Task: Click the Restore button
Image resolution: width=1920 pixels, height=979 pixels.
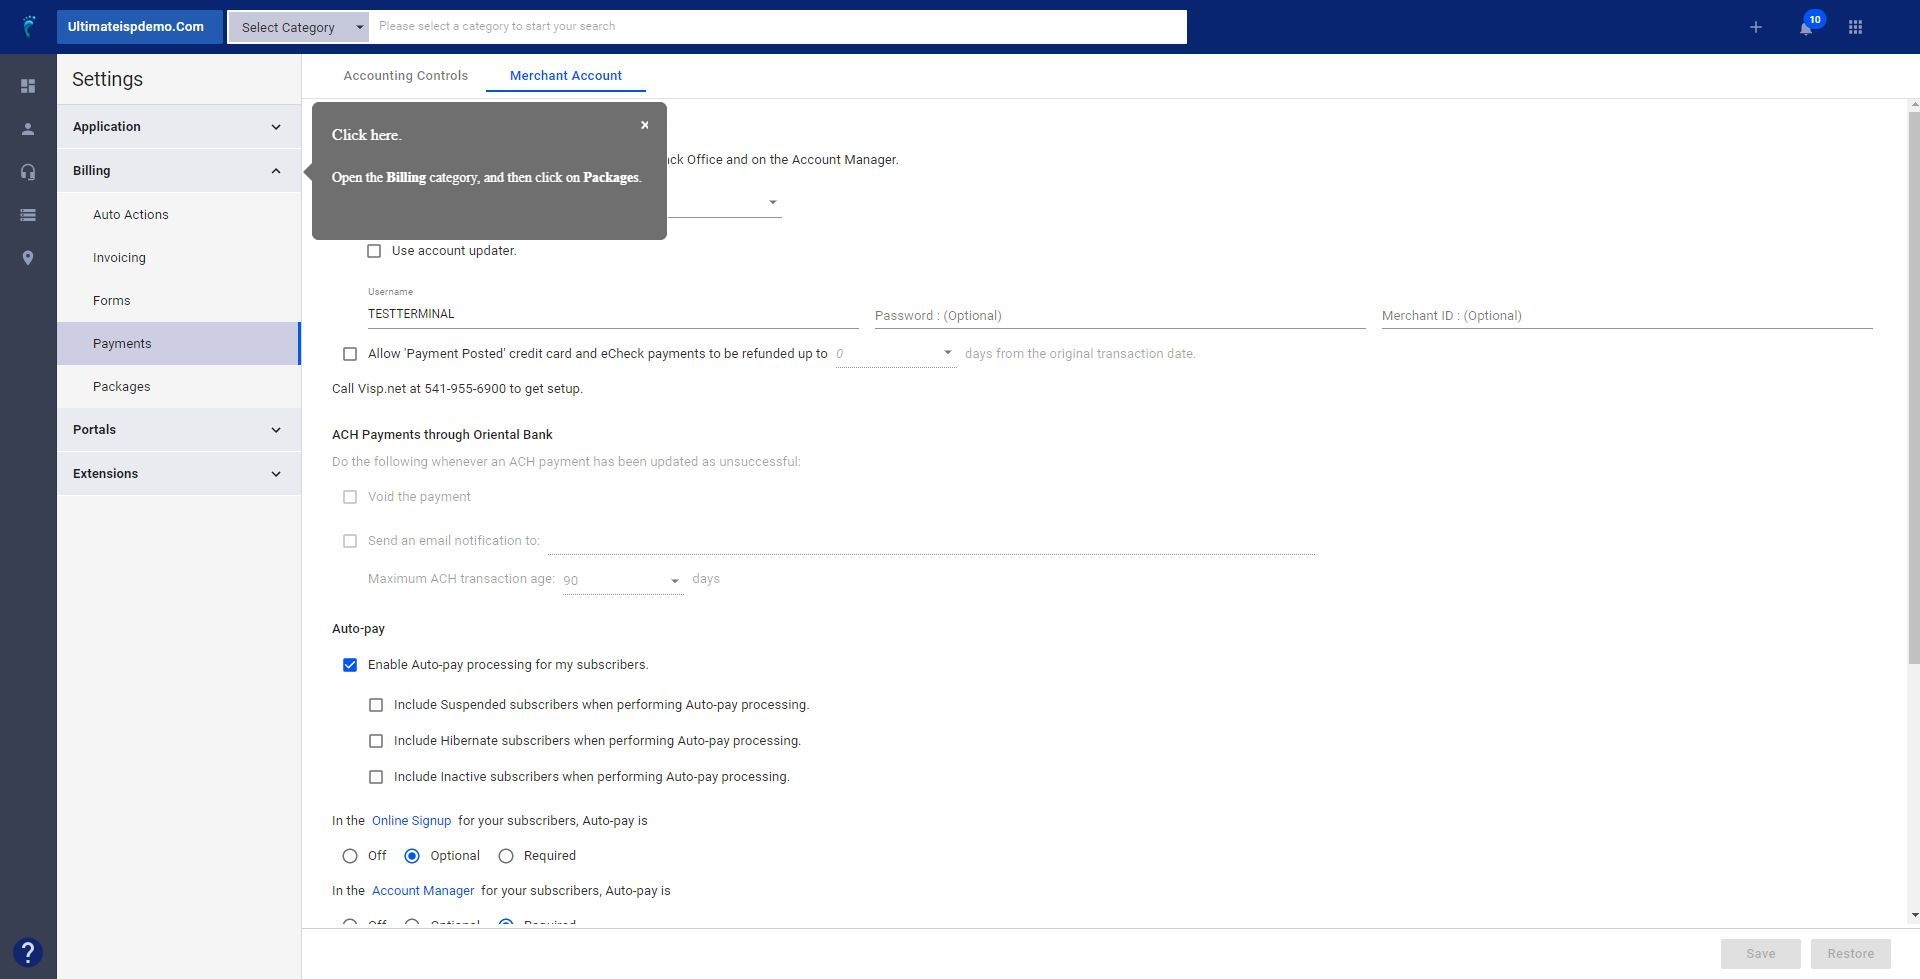Action: coord(1850,954)
